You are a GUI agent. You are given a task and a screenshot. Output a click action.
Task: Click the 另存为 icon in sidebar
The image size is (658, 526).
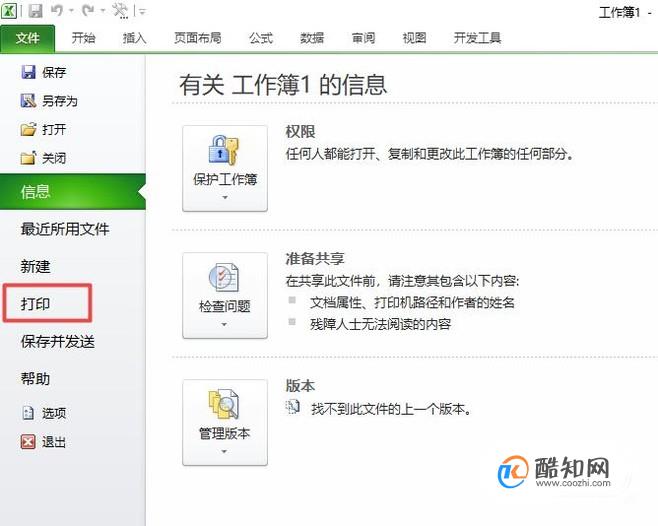click(28, 101)
